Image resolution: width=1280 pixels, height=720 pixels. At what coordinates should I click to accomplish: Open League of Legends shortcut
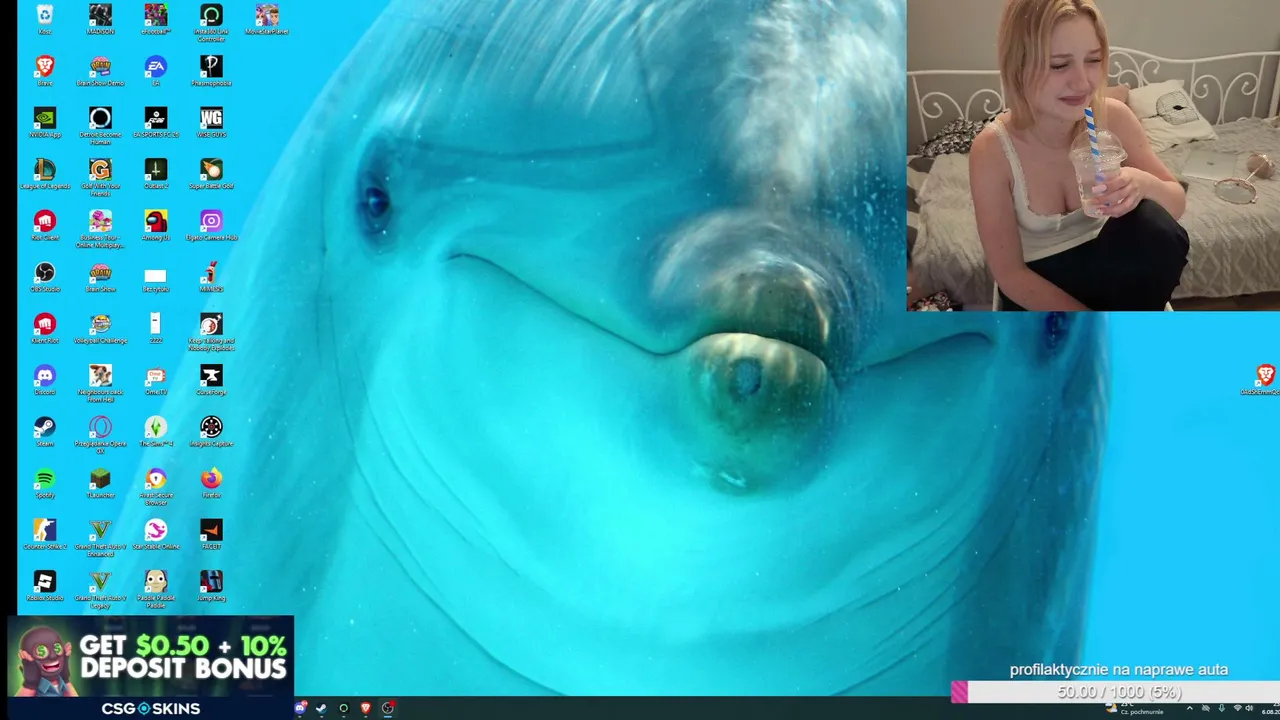coord(44,174)
